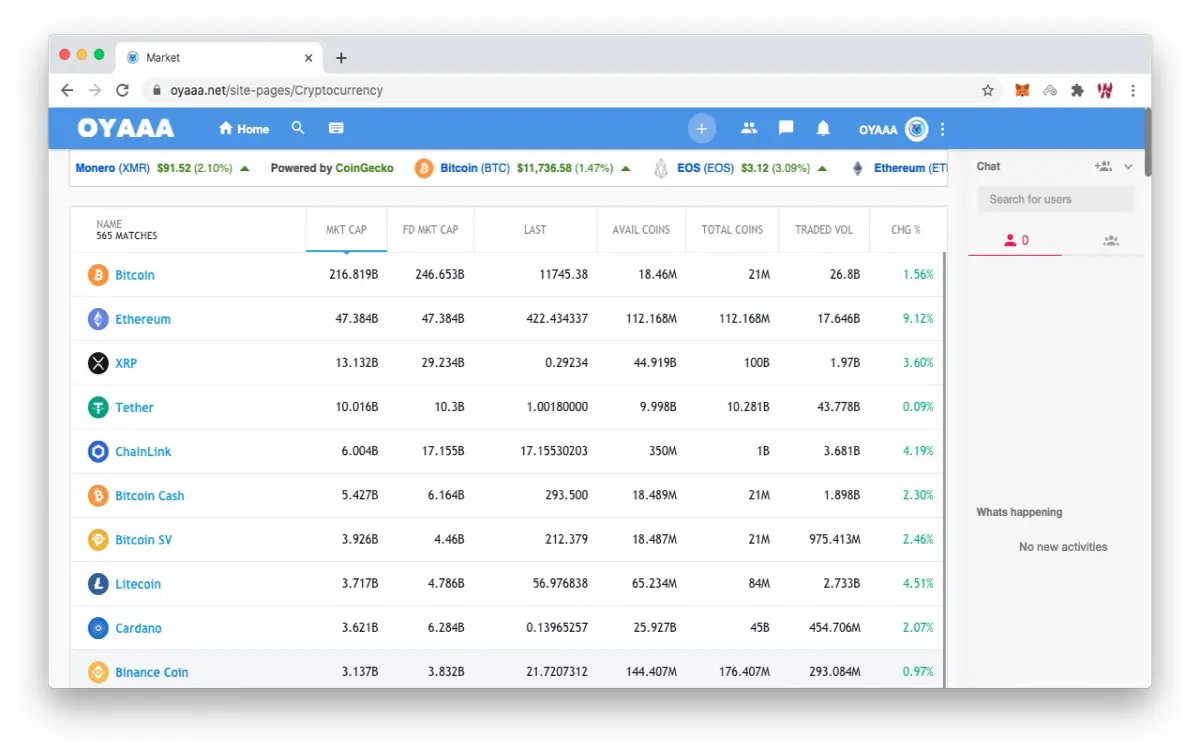Sort table by FD MKT CAP column
This screenshot has width=1200, height=756.
coord(430,229)
